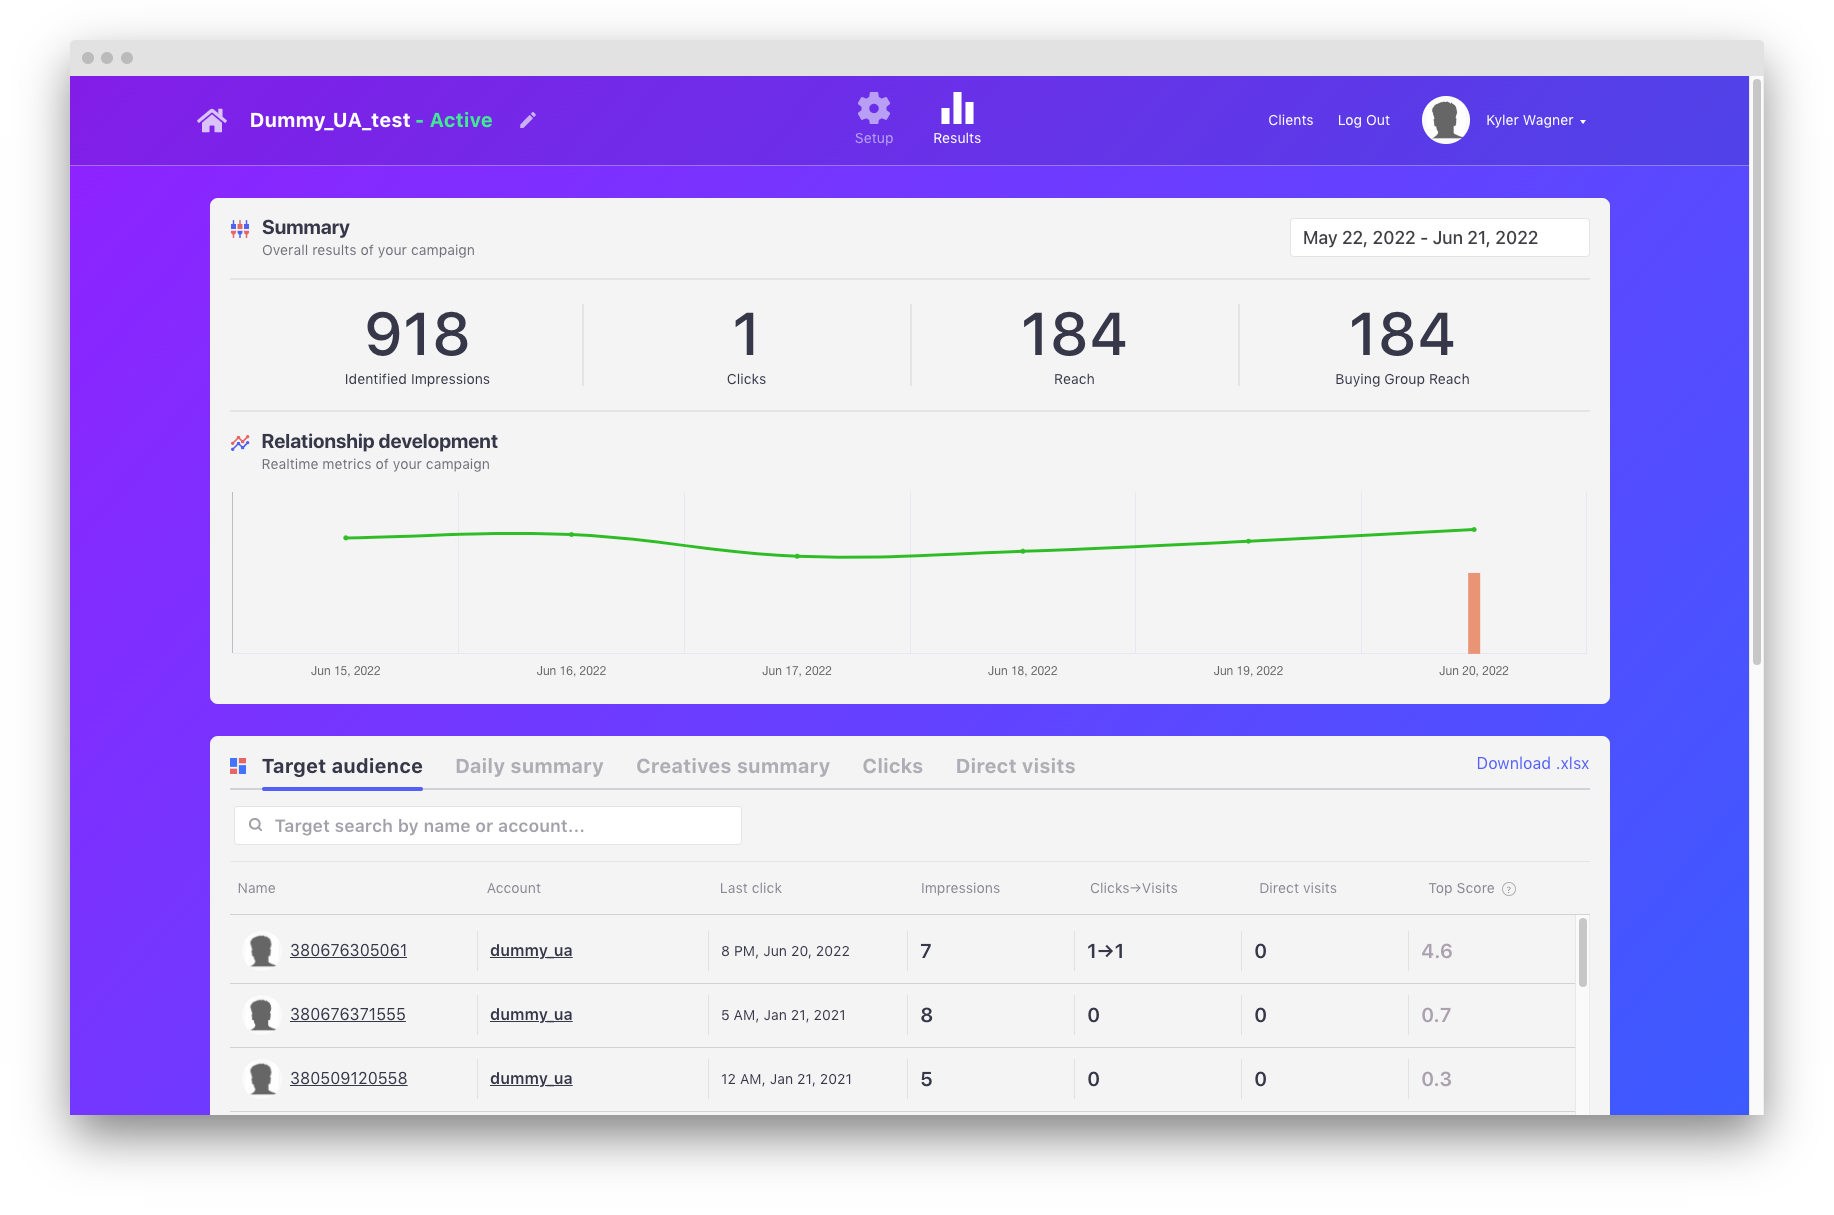Image resolution: width=1834 pixels, height=1215 pixels.
Task: Click the Top Score help icon
Action: (1509, 889)
